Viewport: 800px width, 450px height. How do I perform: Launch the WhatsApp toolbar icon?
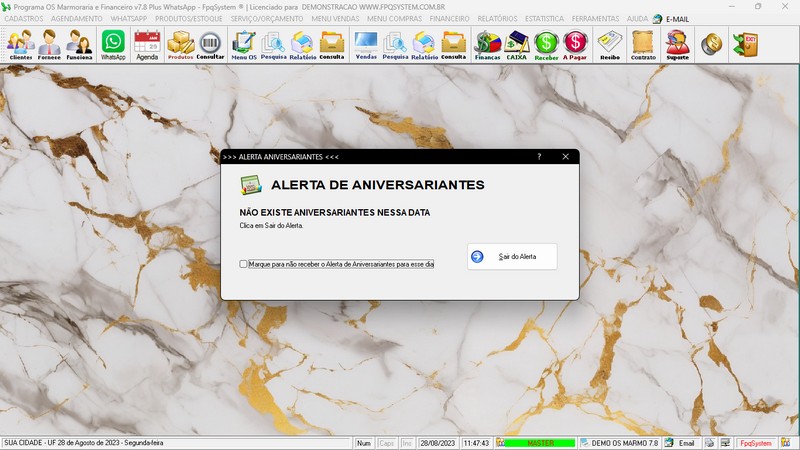coord(113,45)
